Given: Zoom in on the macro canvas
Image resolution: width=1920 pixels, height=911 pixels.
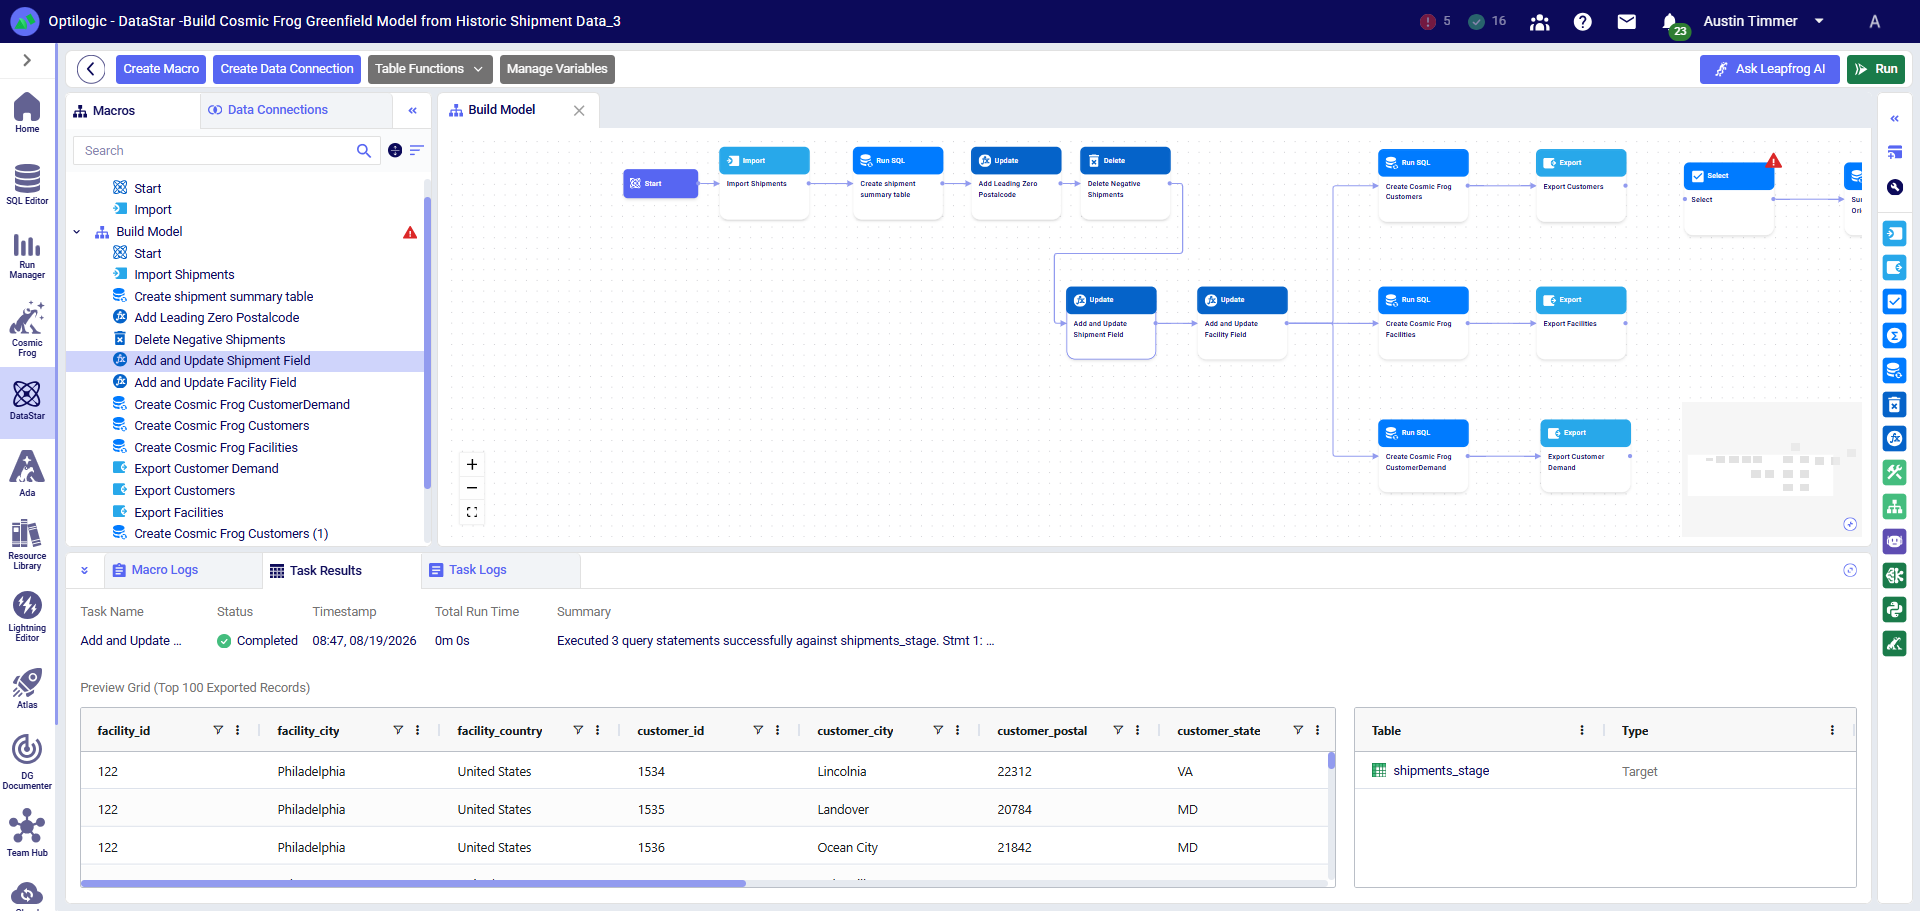Looking at the screenshot, I should (472, 464).
